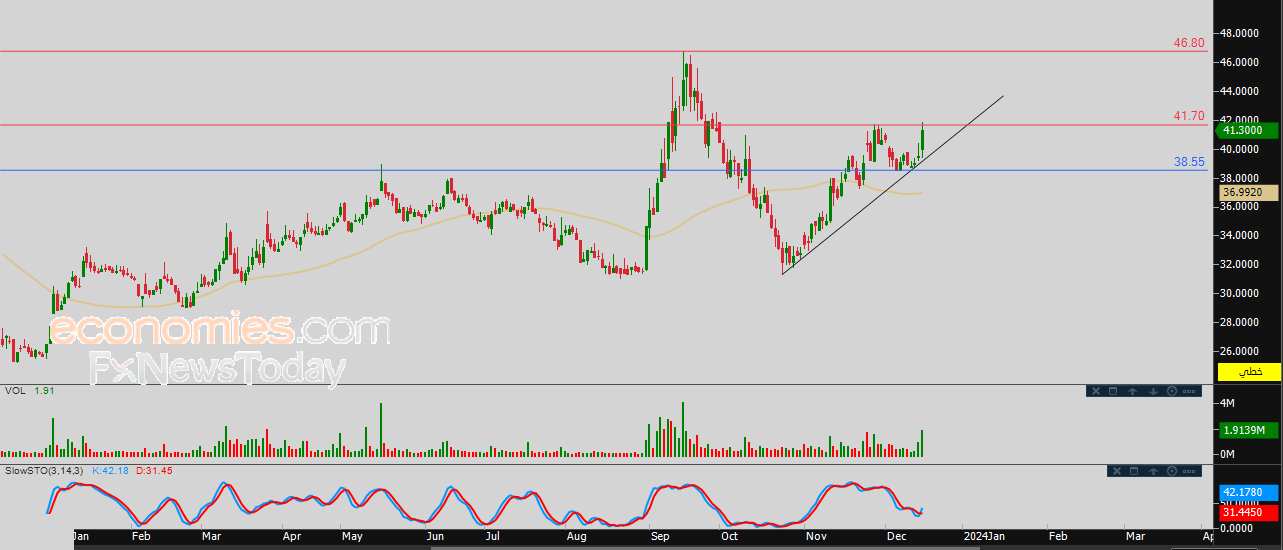Close the VOL indicator panel
This screenshot has width=1283, height=550.
pyautogui.click(x=1095, y=391)
